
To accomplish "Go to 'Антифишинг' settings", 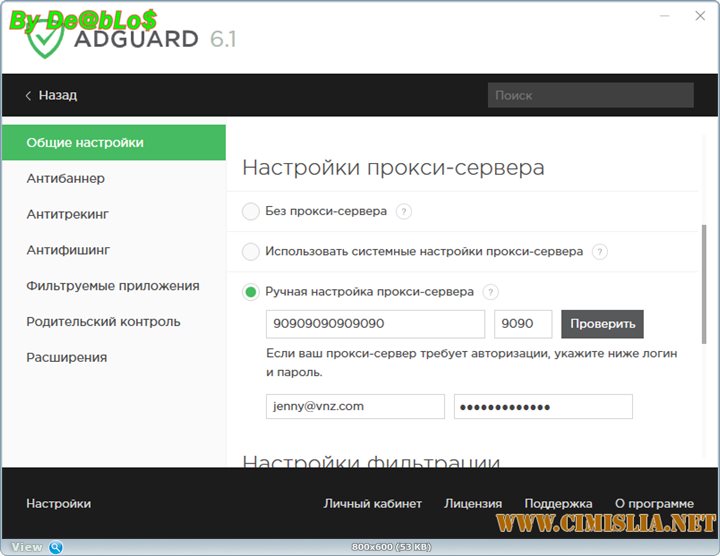I will point(68,250).
